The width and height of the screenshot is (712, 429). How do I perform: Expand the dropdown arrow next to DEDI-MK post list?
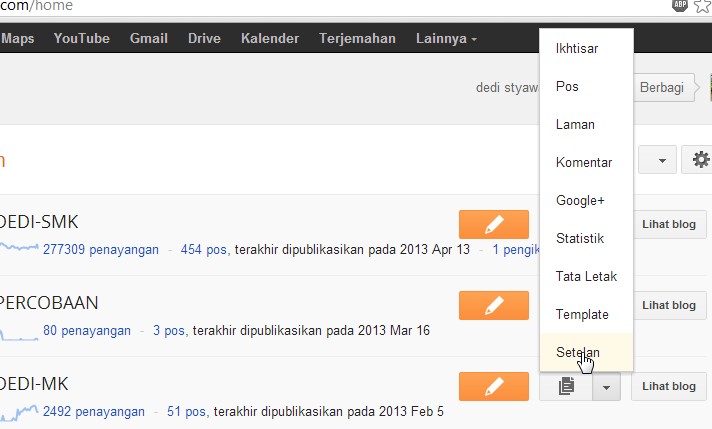click(606, 387)
